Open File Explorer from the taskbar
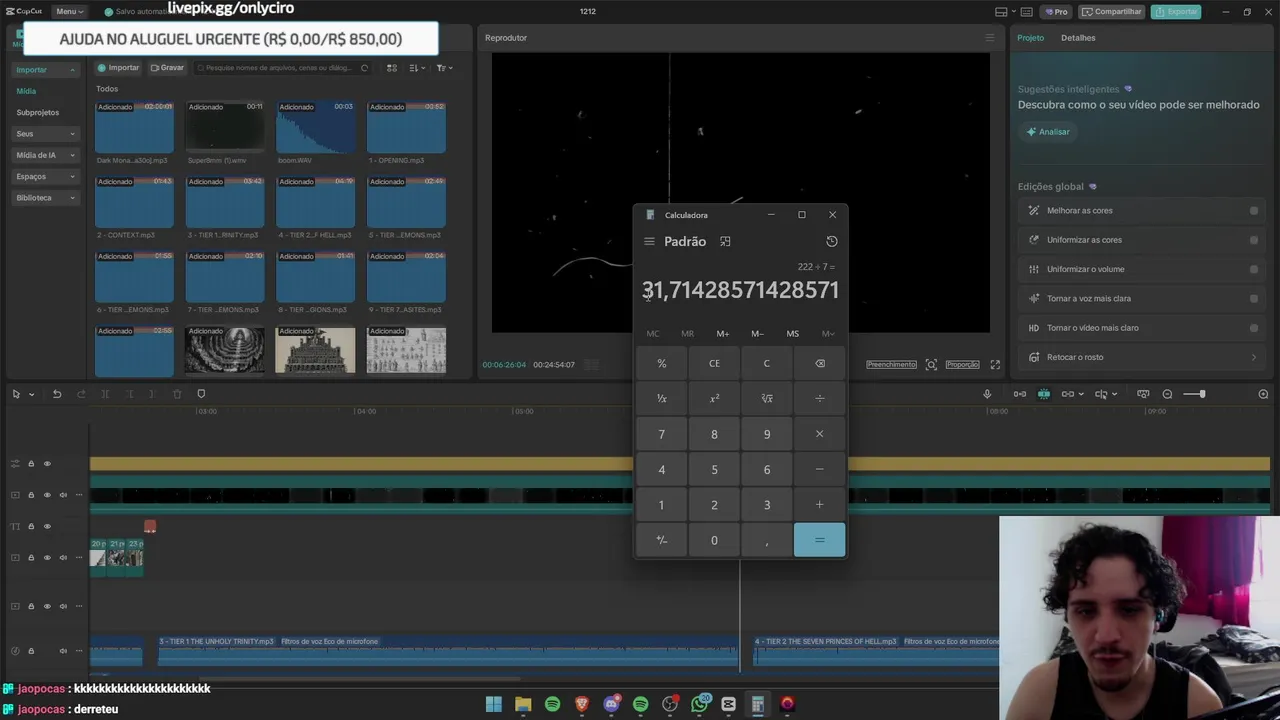Image resolution: width=1280 pixels, height=720 pixels. (x=523, y=704)
